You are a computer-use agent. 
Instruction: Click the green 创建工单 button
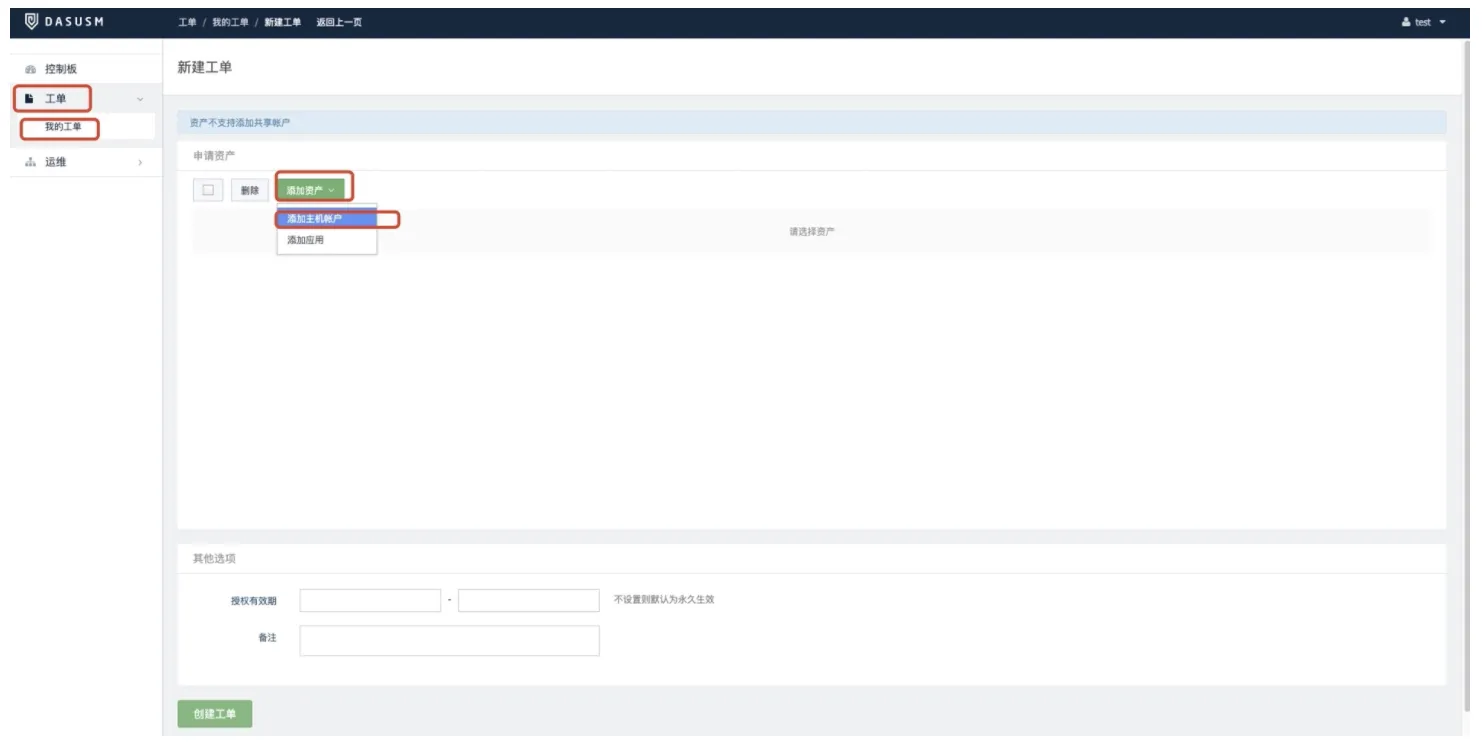point(215,714)
